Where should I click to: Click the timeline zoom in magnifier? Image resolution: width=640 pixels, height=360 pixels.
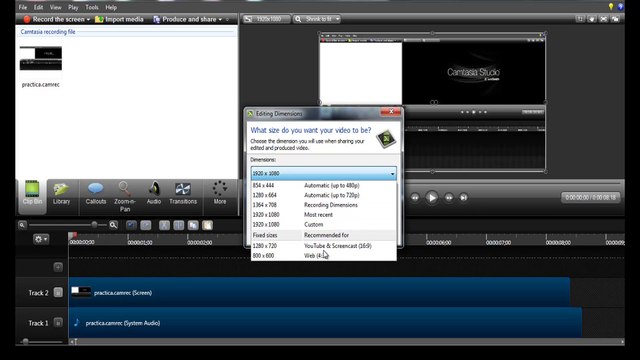(x=113, y=225)
